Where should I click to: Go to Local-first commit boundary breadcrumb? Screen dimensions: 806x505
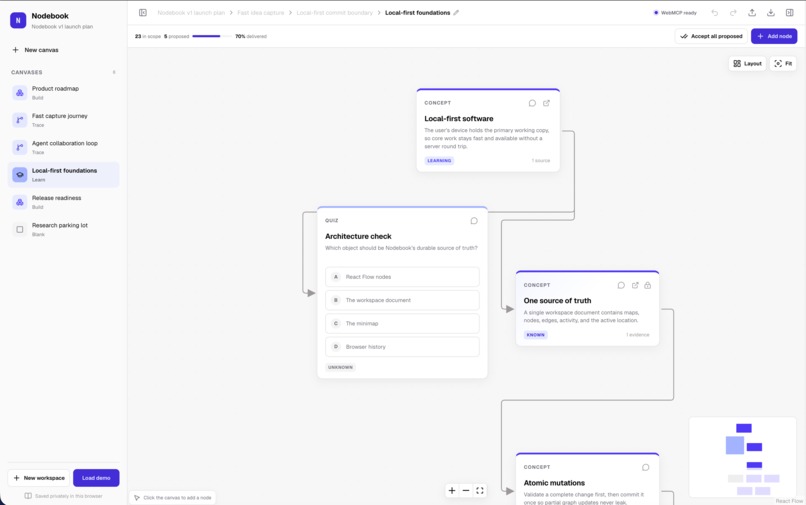(x=334, y=12)
